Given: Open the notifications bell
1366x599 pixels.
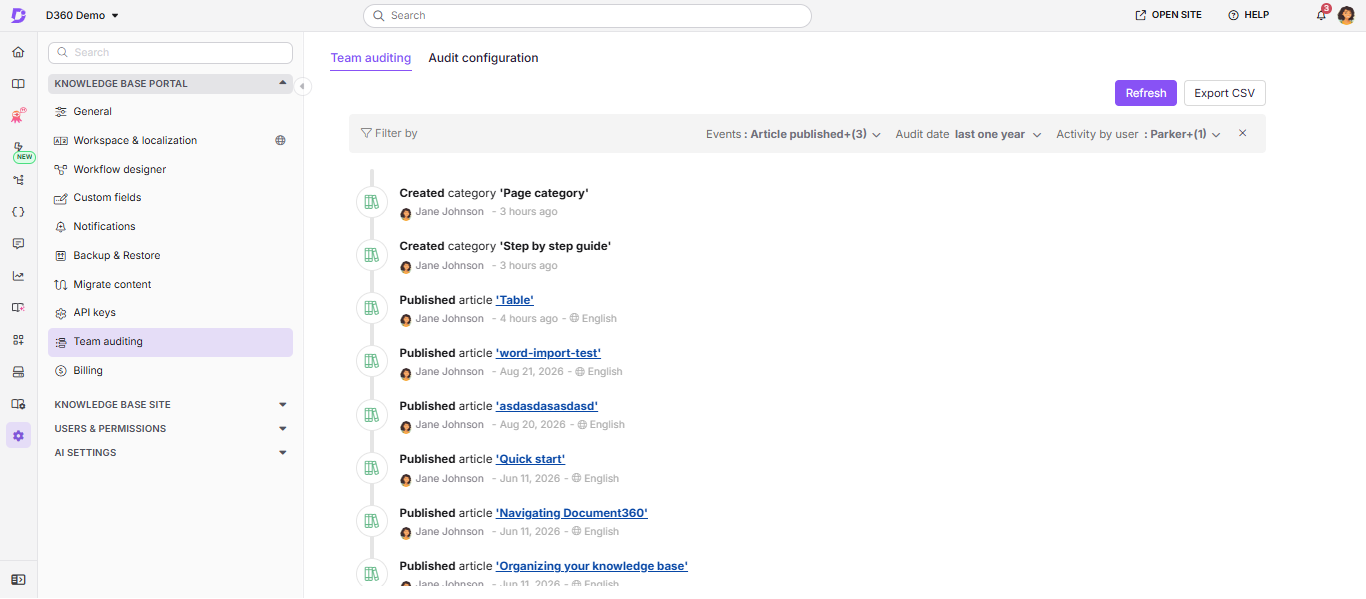Looking at the screenshot, I should 1321,15.
